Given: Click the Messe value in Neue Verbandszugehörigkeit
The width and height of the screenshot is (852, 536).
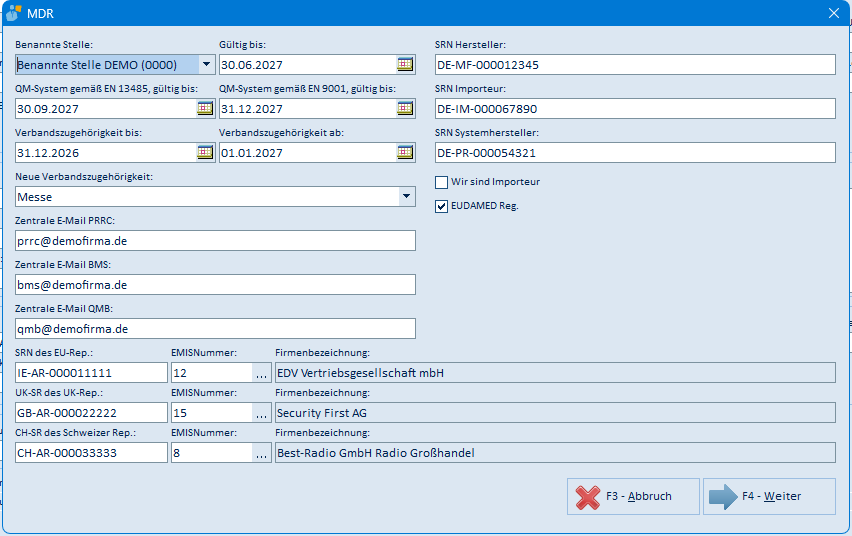Looking at the screenshot, I should coord(35,197).
